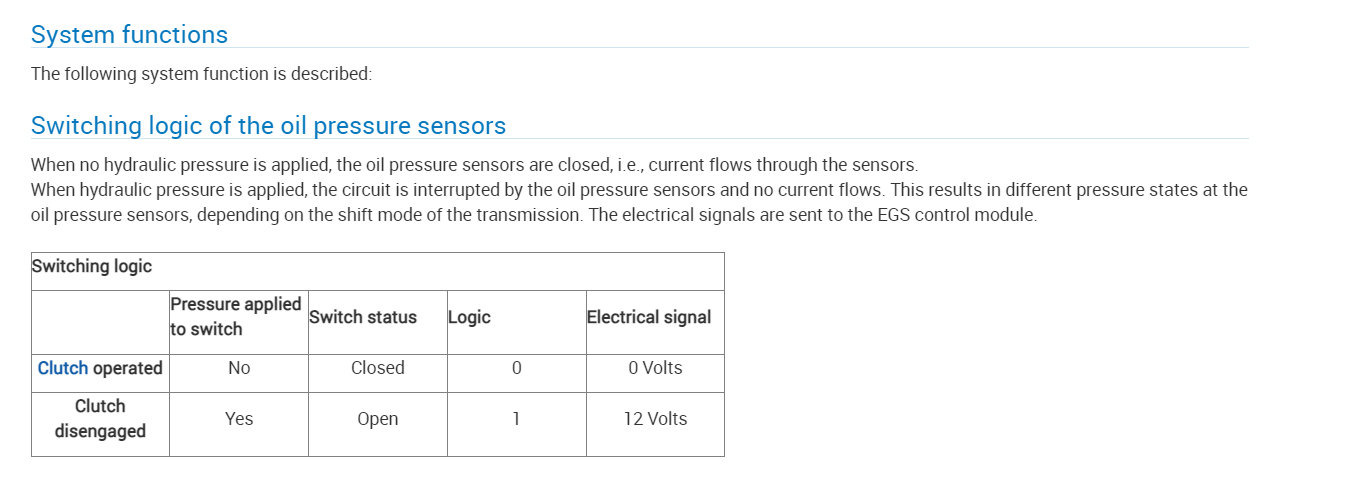This screenshot has height=485, width=1361.
Task: Click the logic value 0 cell
Action: click(x=516, y=368)
